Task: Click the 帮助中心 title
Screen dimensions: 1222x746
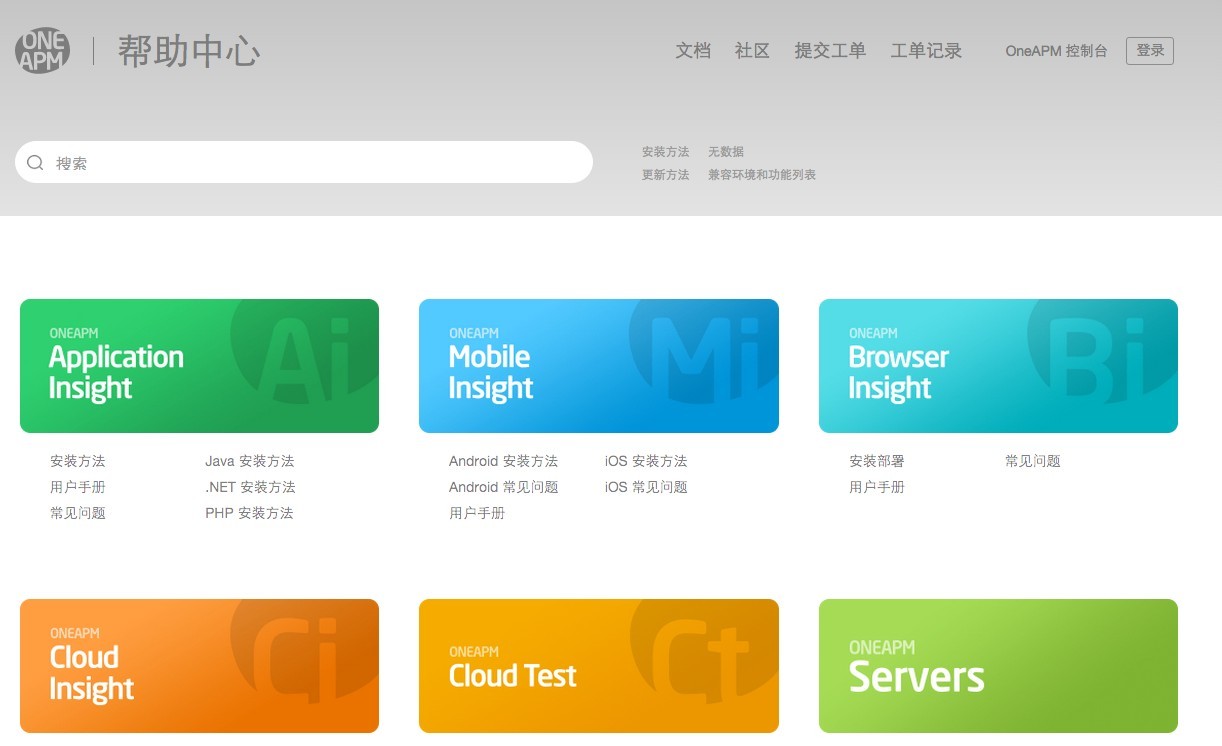Action: [189, 51]
